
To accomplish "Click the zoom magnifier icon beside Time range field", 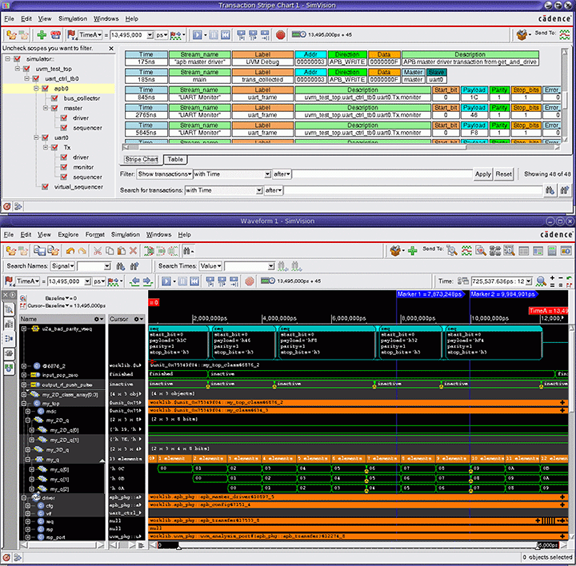I will (541, 281).
